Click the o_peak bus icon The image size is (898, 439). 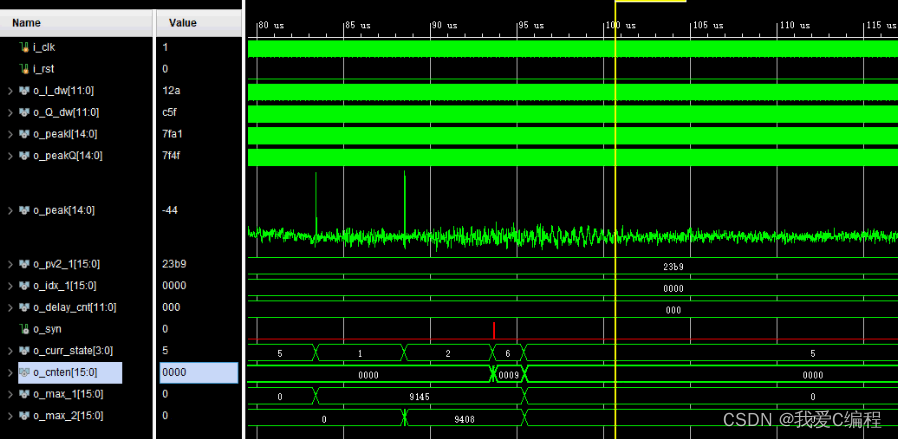pos(25,211)
